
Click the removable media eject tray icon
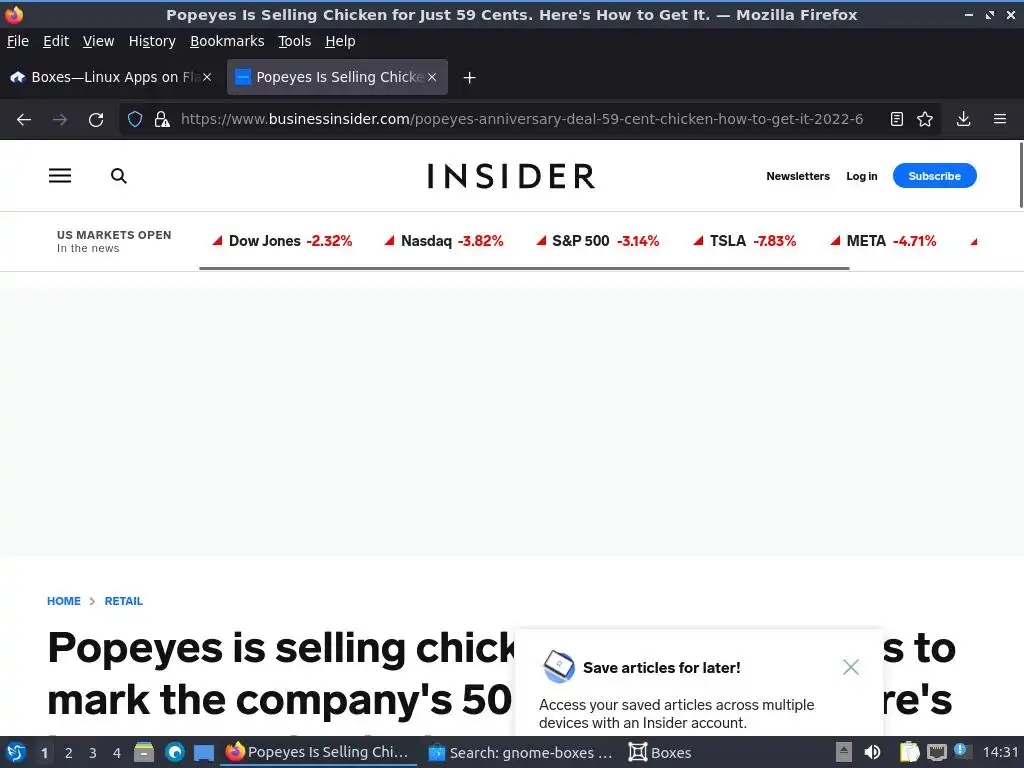844,752
